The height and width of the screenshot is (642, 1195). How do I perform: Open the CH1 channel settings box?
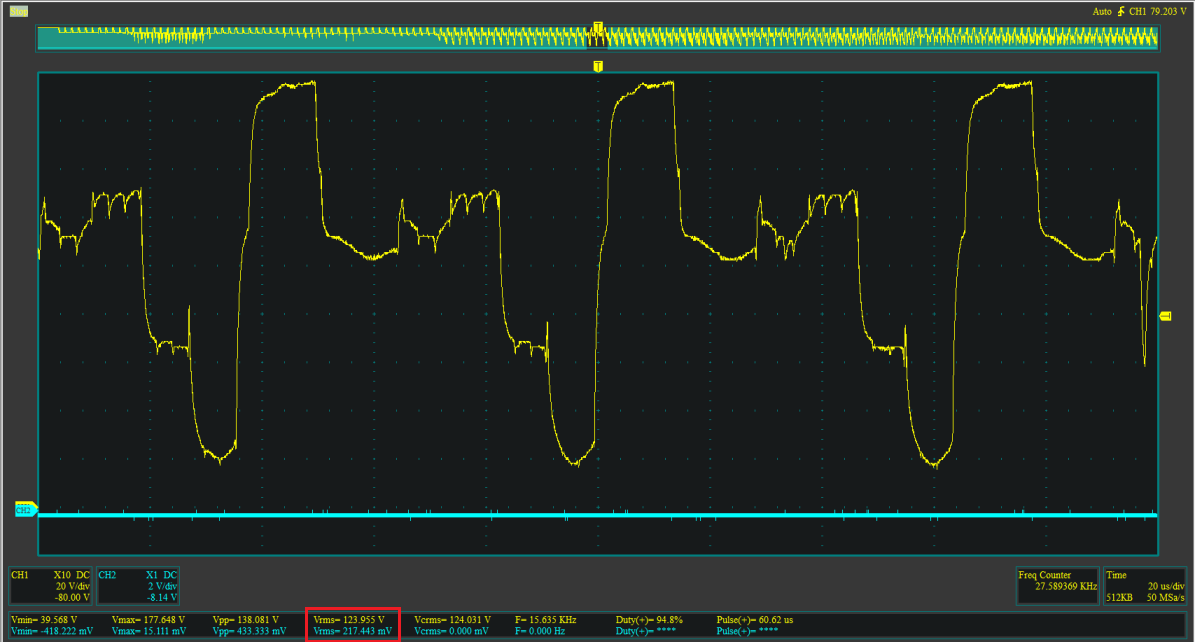[x=50, y=586]
